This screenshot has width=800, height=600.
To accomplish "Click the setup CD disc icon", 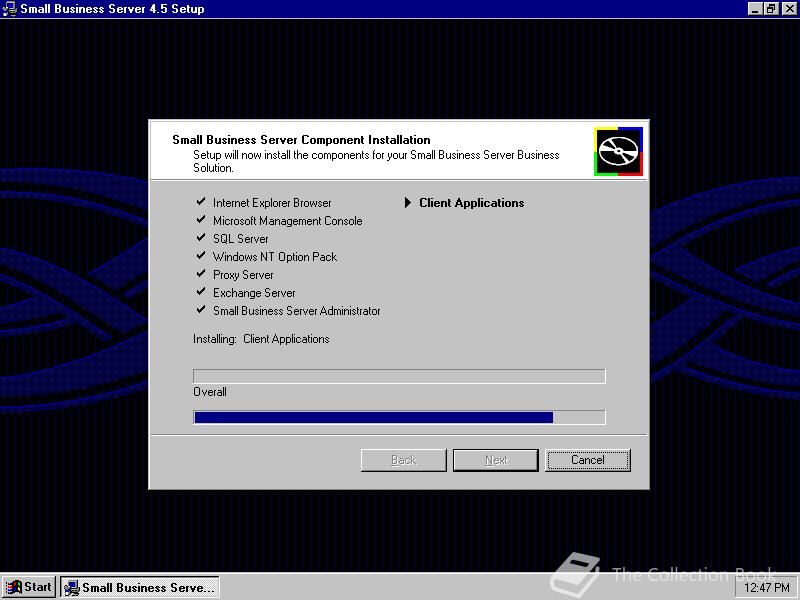I will pos(618,152).
